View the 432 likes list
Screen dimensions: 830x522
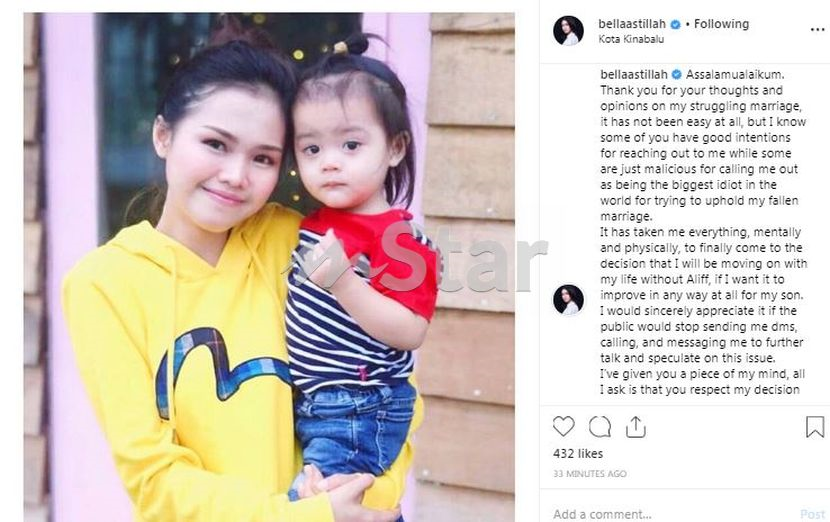[x=578, y=454]
